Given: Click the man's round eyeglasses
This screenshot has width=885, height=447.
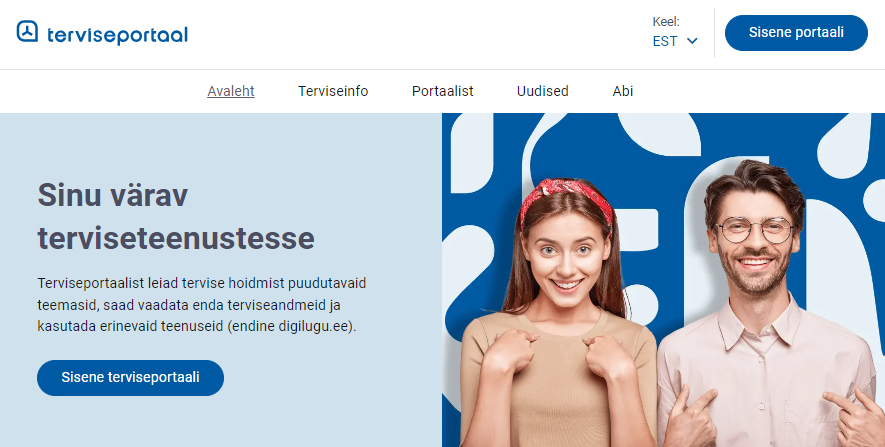Looking at the screenshot, I should click(x=755, y=230).
